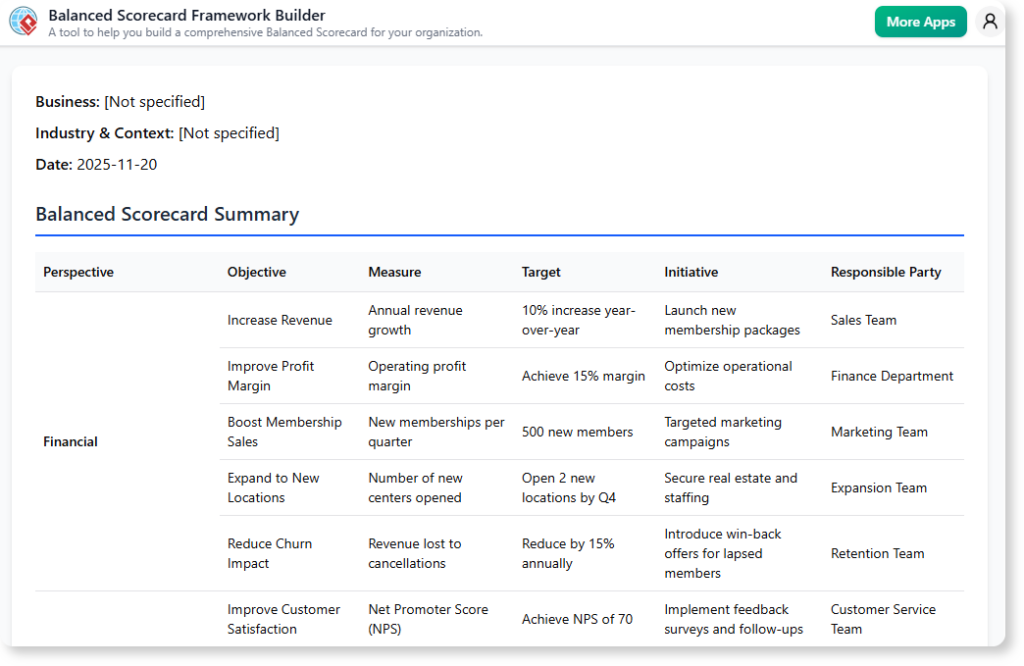Click the Net Promoter Score (NPS) measure
Viewport: 1024px width, 666px height.
click(x=428, y=619)
